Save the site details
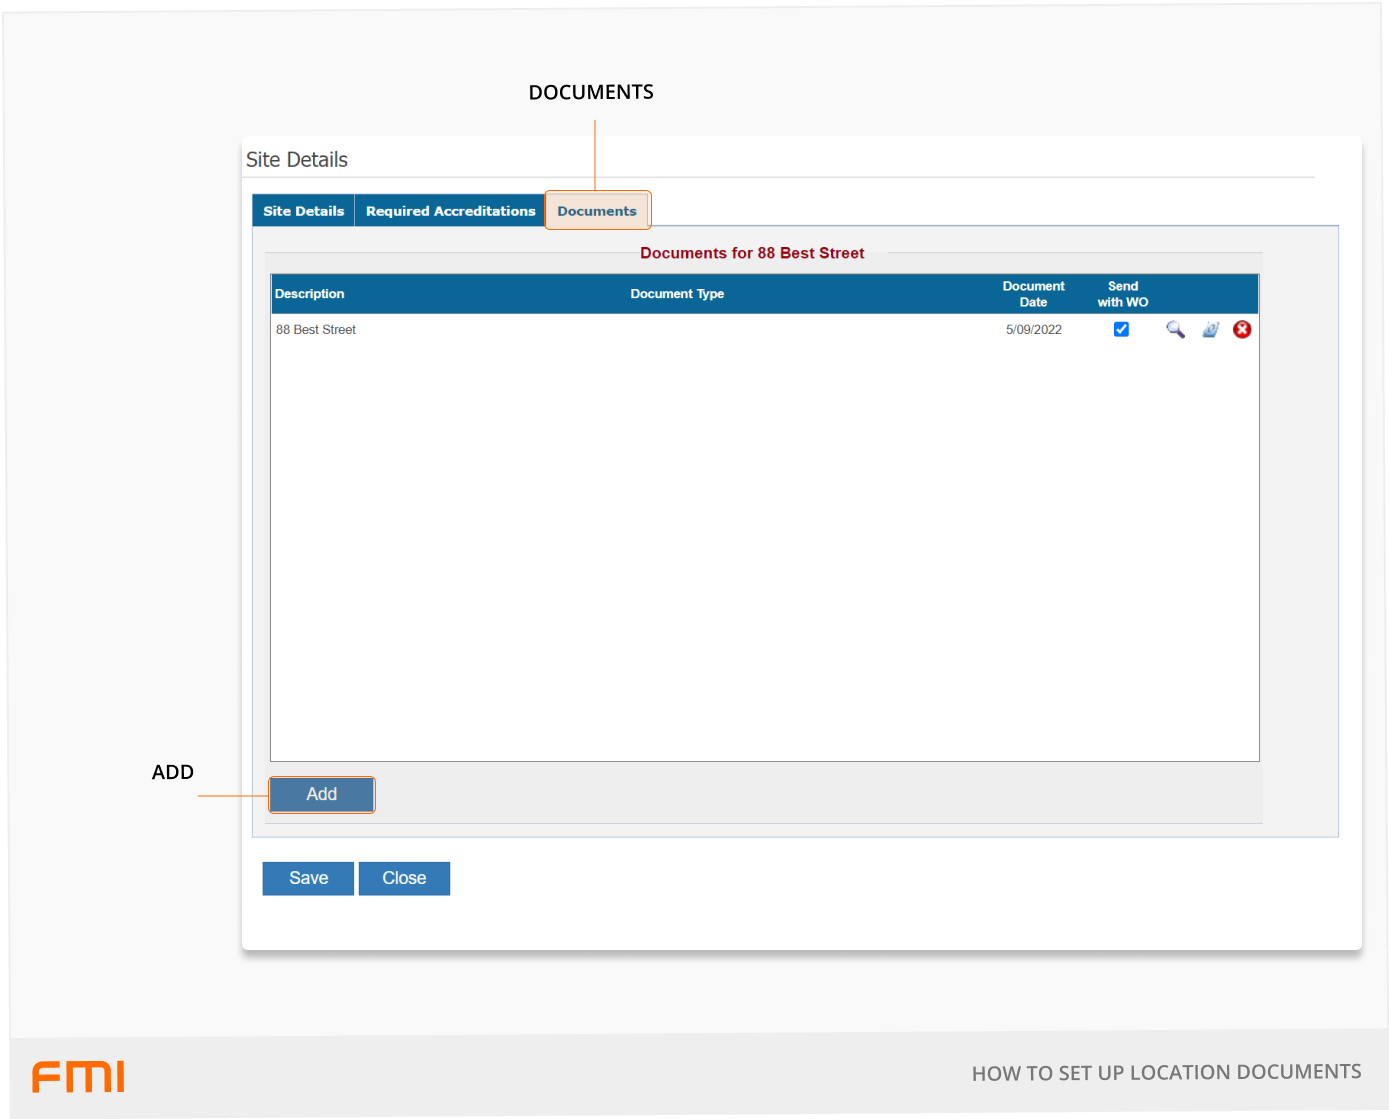This screenshot has height=1119, width=1389. click(308, 878)
